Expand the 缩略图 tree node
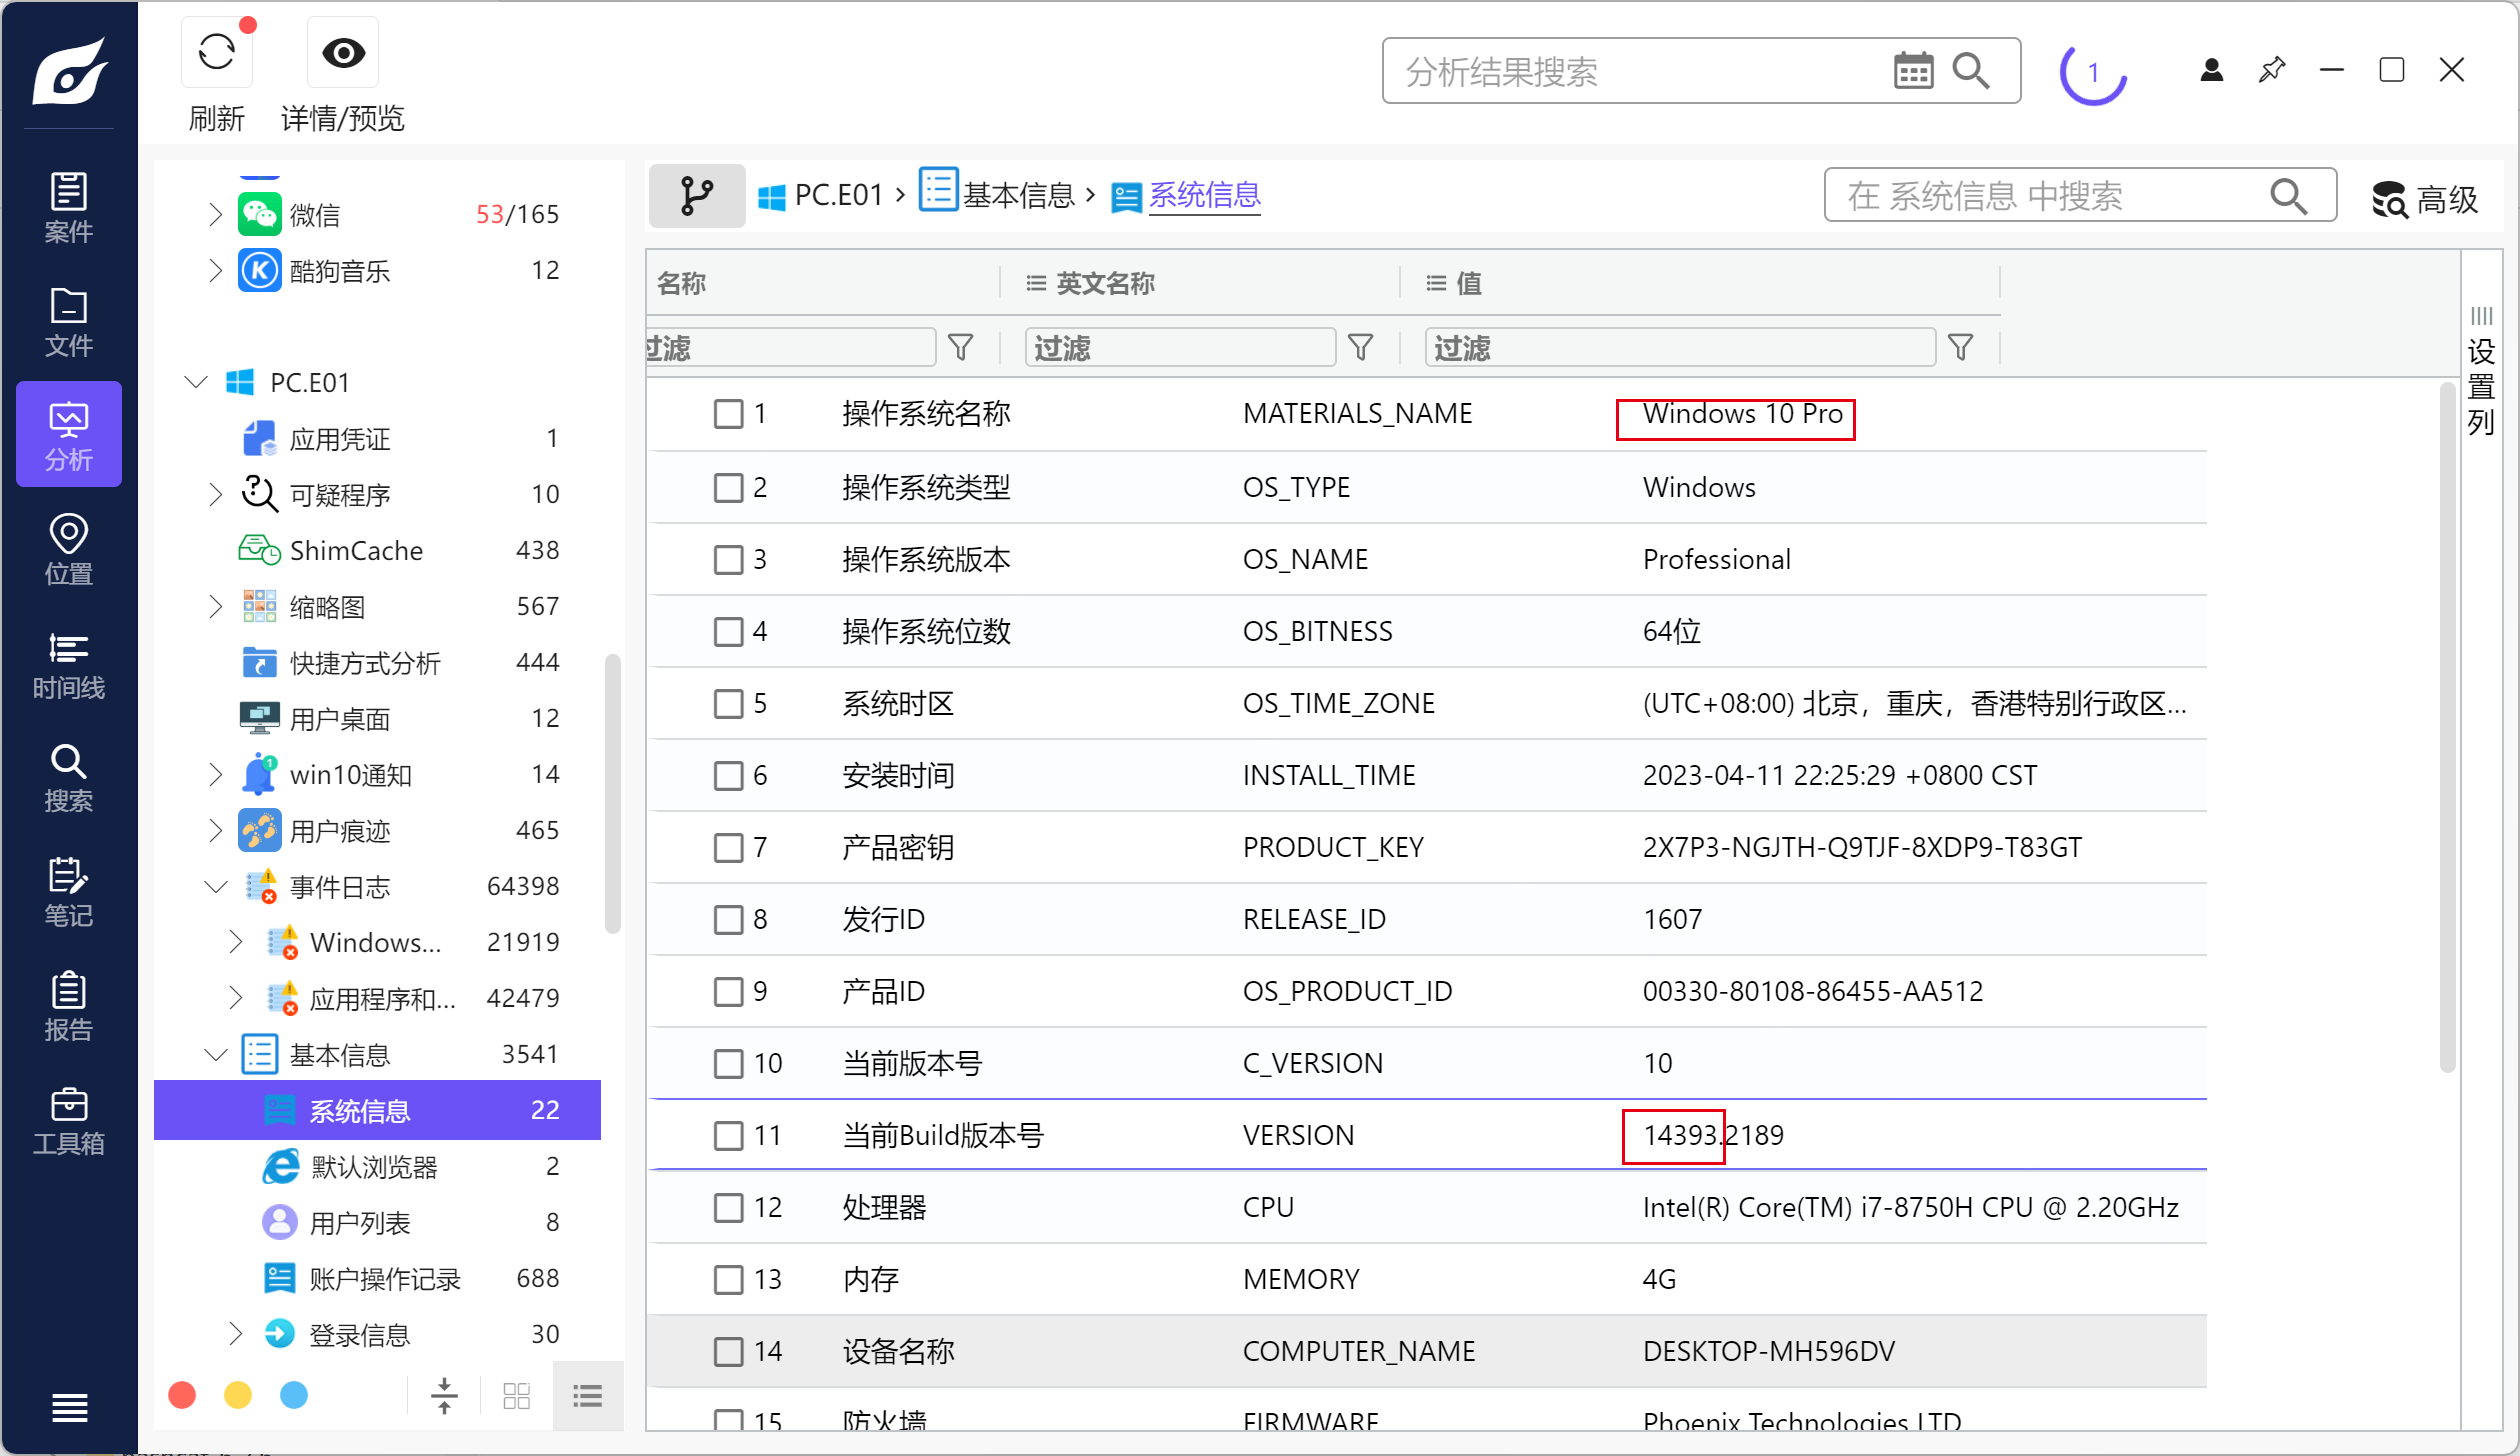 (215, 606)
